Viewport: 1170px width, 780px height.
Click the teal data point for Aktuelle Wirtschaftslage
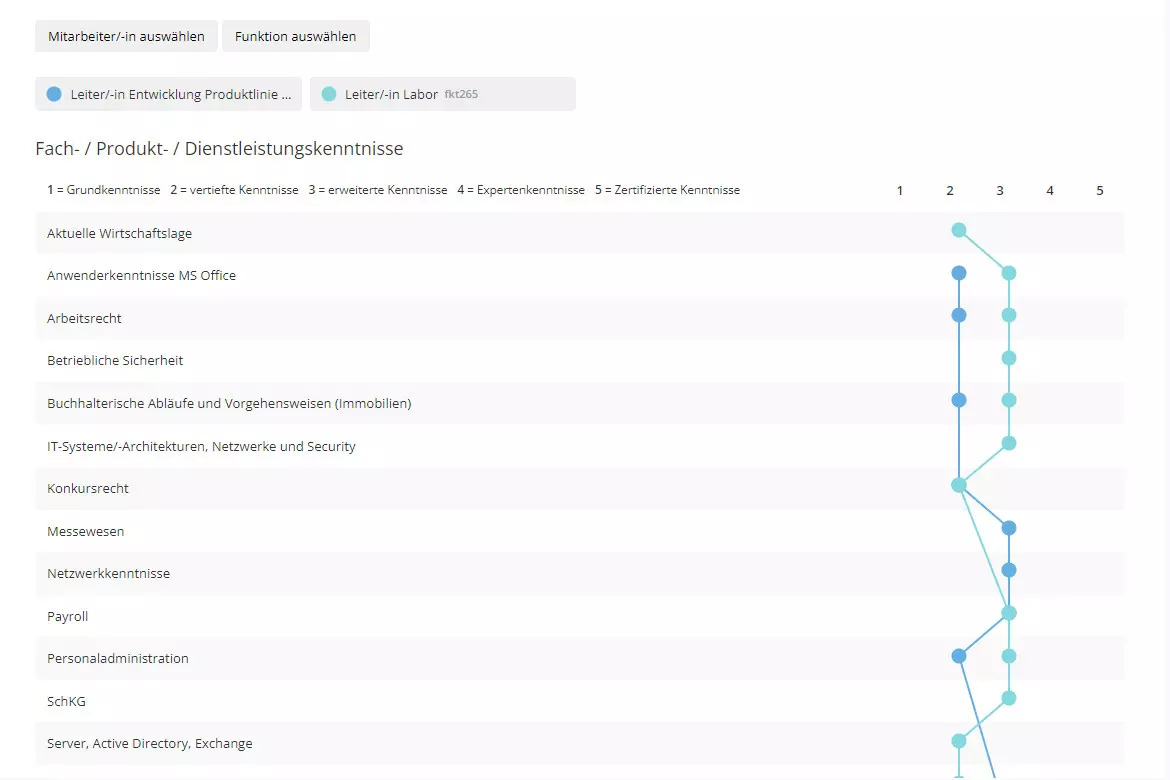[959, 230]
